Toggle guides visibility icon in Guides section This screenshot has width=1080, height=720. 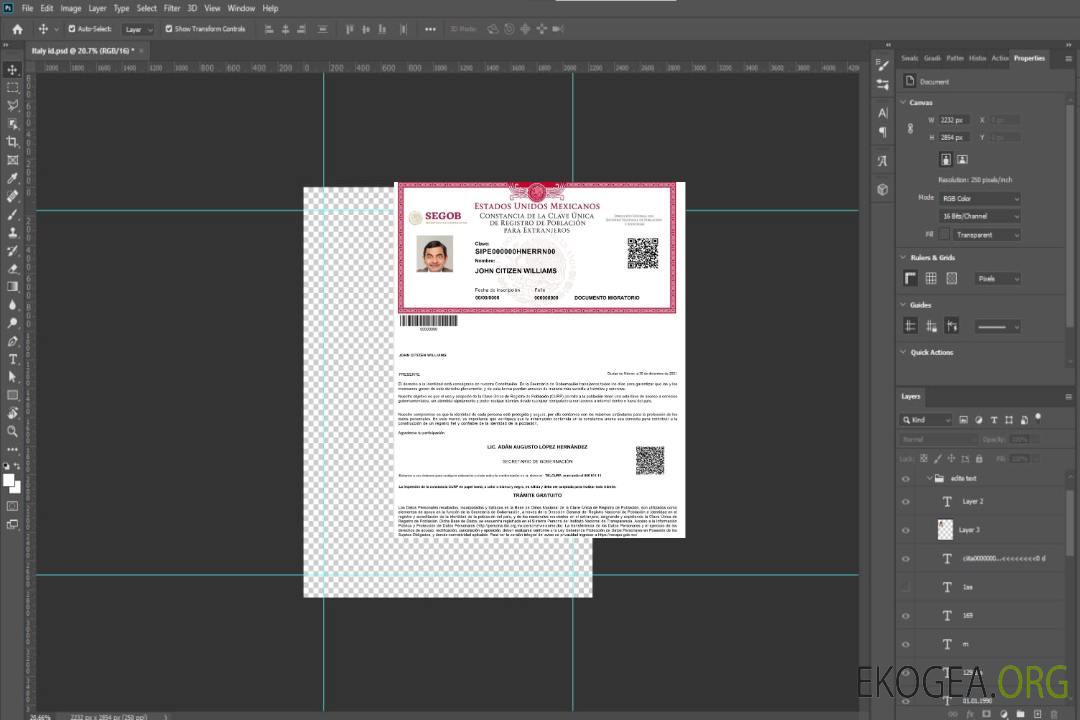(911, 327)
